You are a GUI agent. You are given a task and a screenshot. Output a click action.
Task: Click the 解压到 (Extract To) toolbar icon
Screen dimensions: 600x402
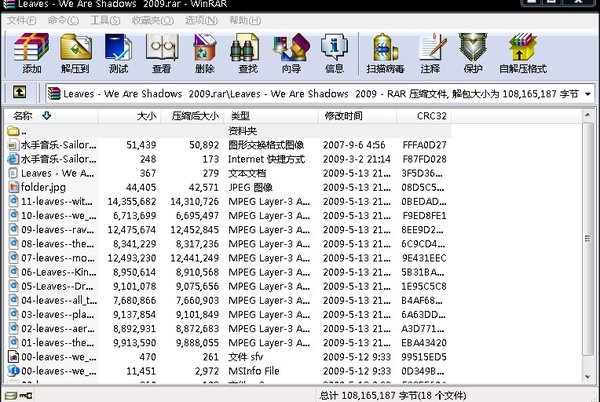75,47
